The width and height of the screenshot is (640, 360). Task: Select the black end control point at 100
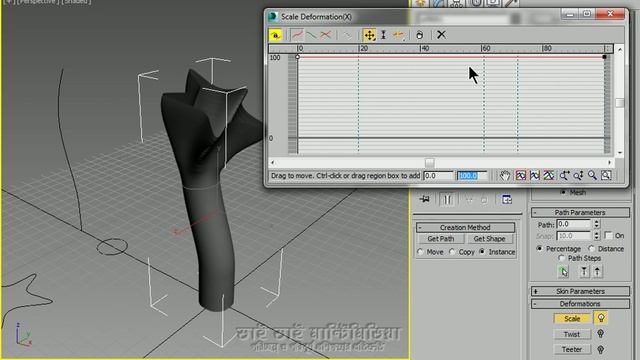tap(604, 57)
